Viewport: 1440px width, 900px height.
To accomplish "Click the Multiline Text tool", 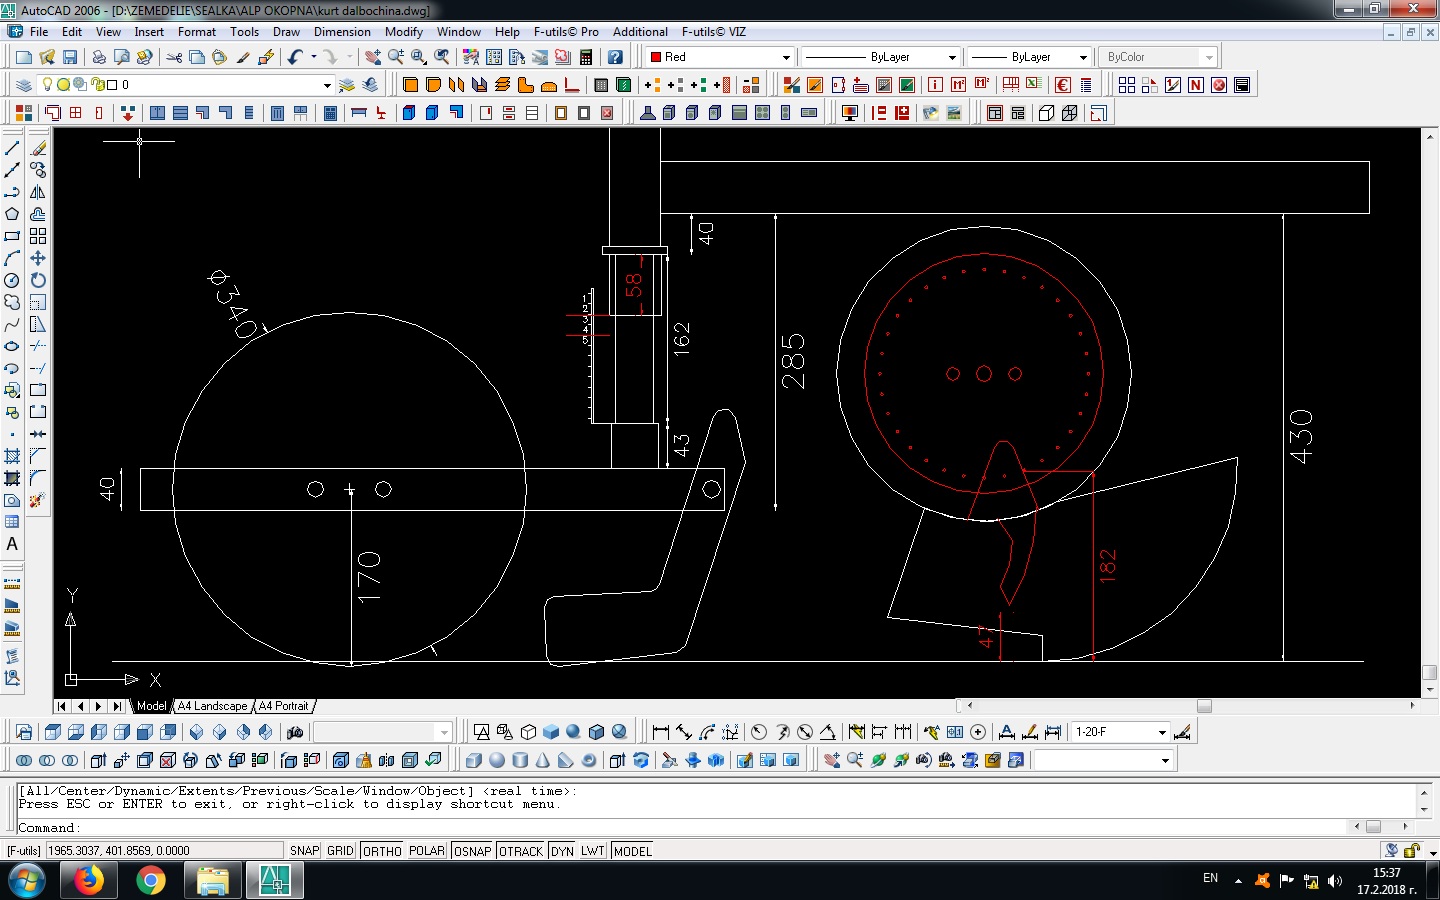I will pos(12,545).
